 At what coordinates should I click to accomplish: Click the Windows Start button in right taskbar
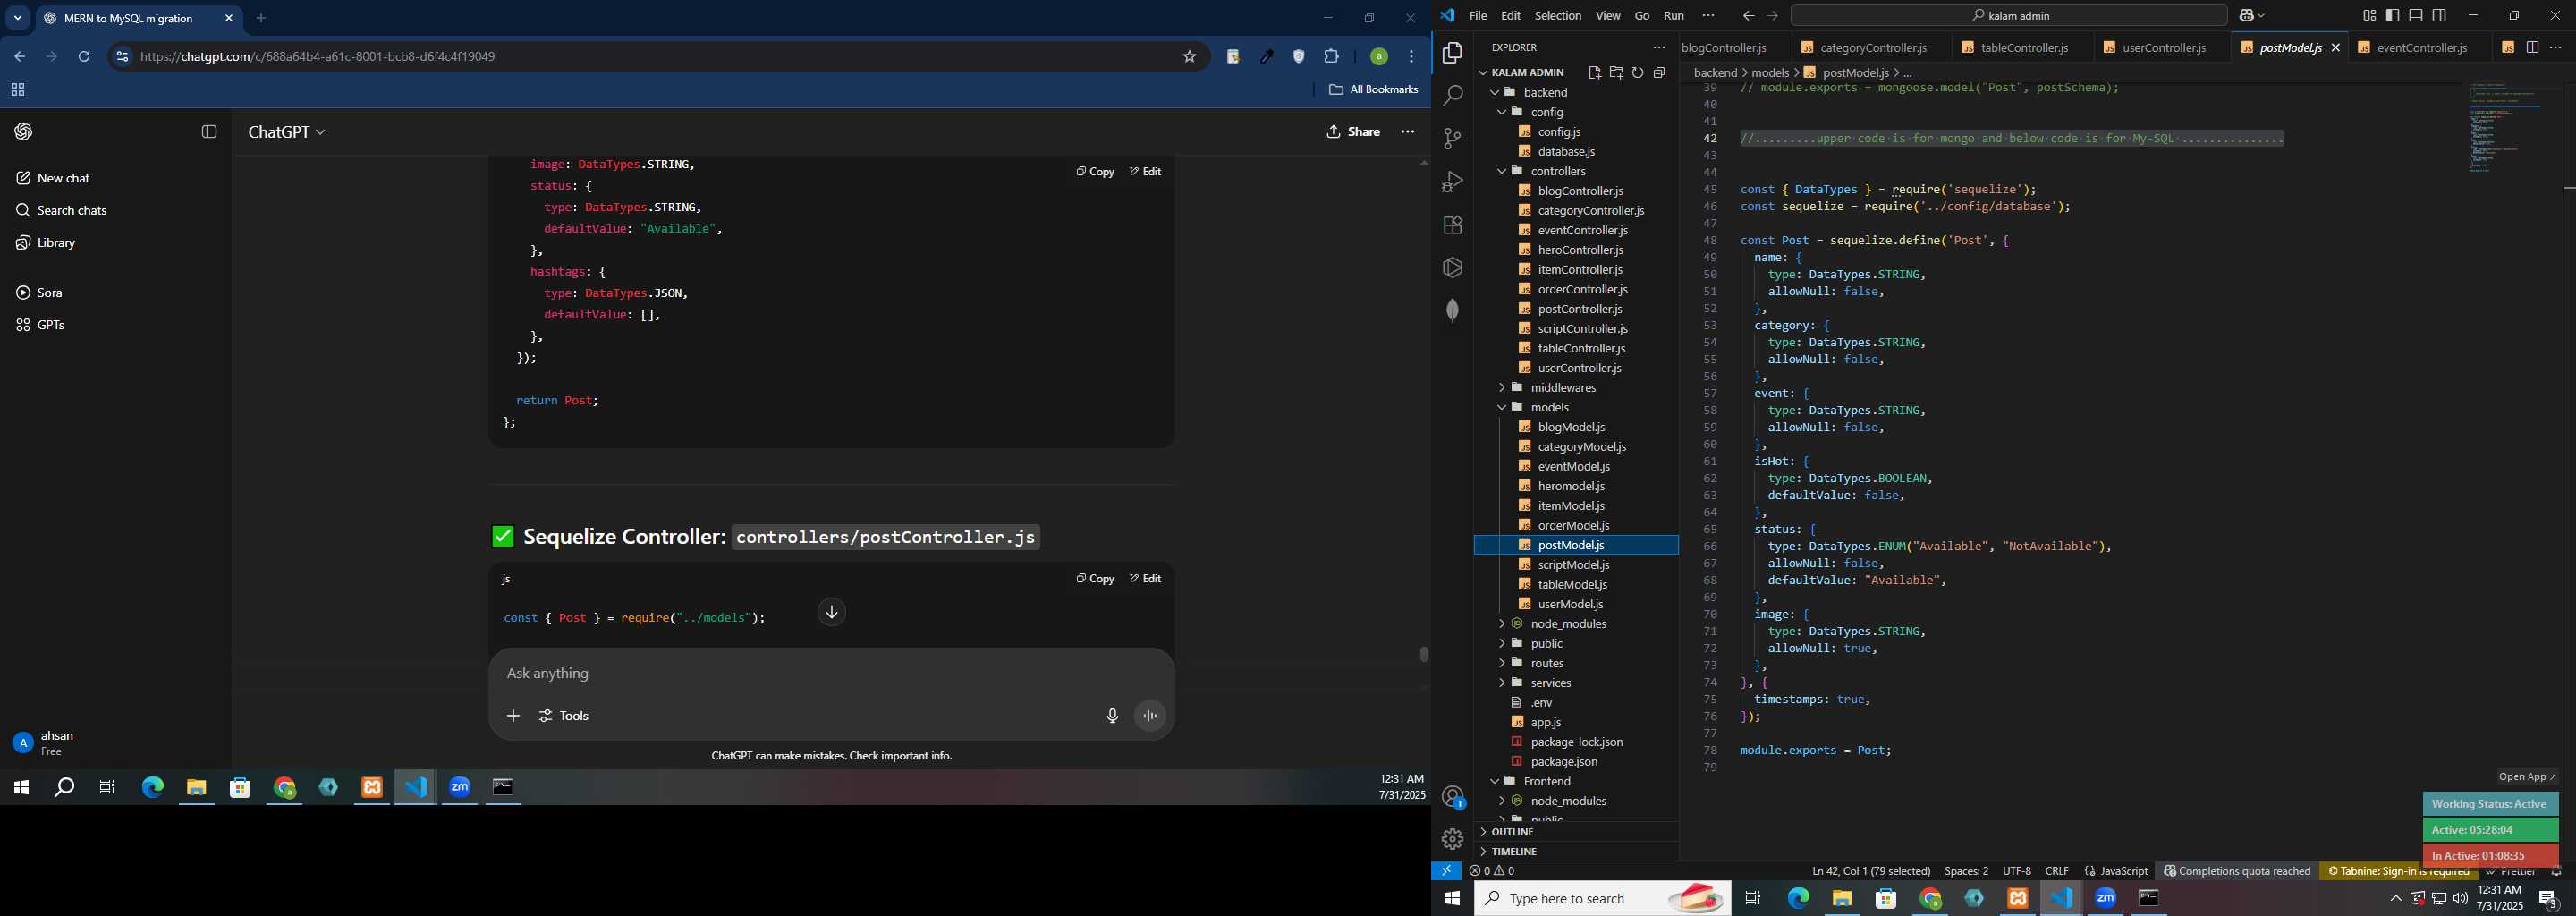tap(1452, 899)
